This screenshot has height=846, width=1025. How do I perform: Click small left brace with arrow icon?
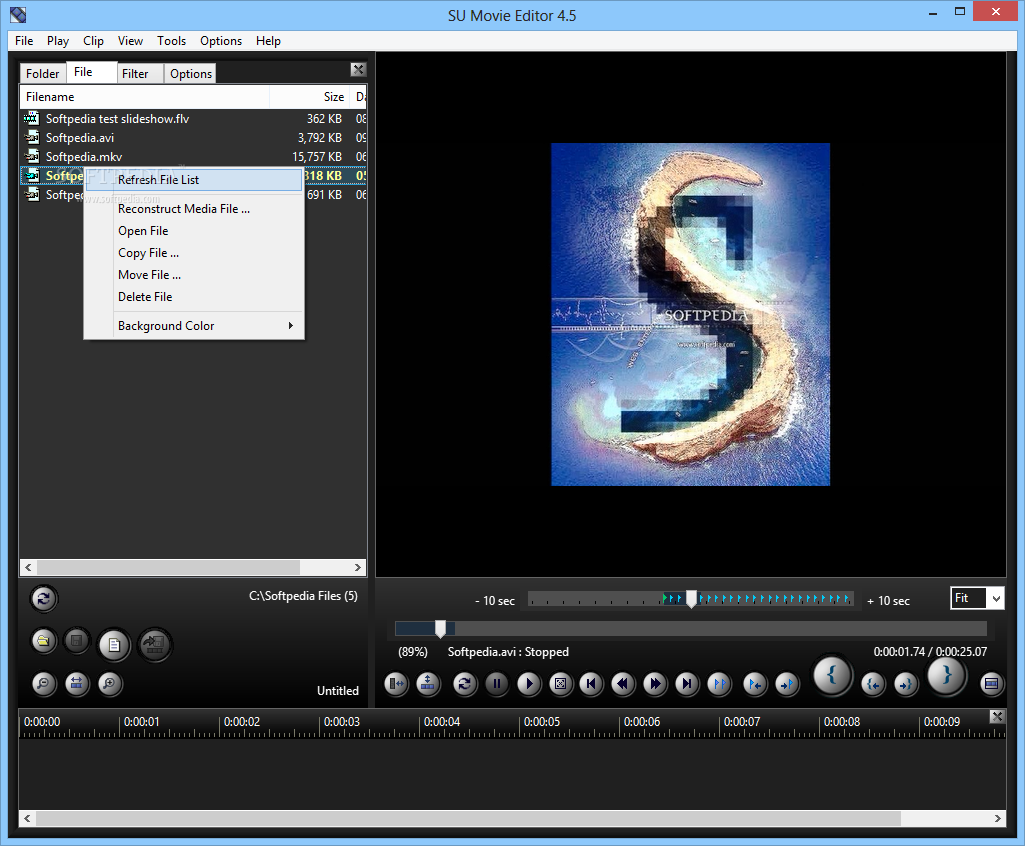point(873,684)
